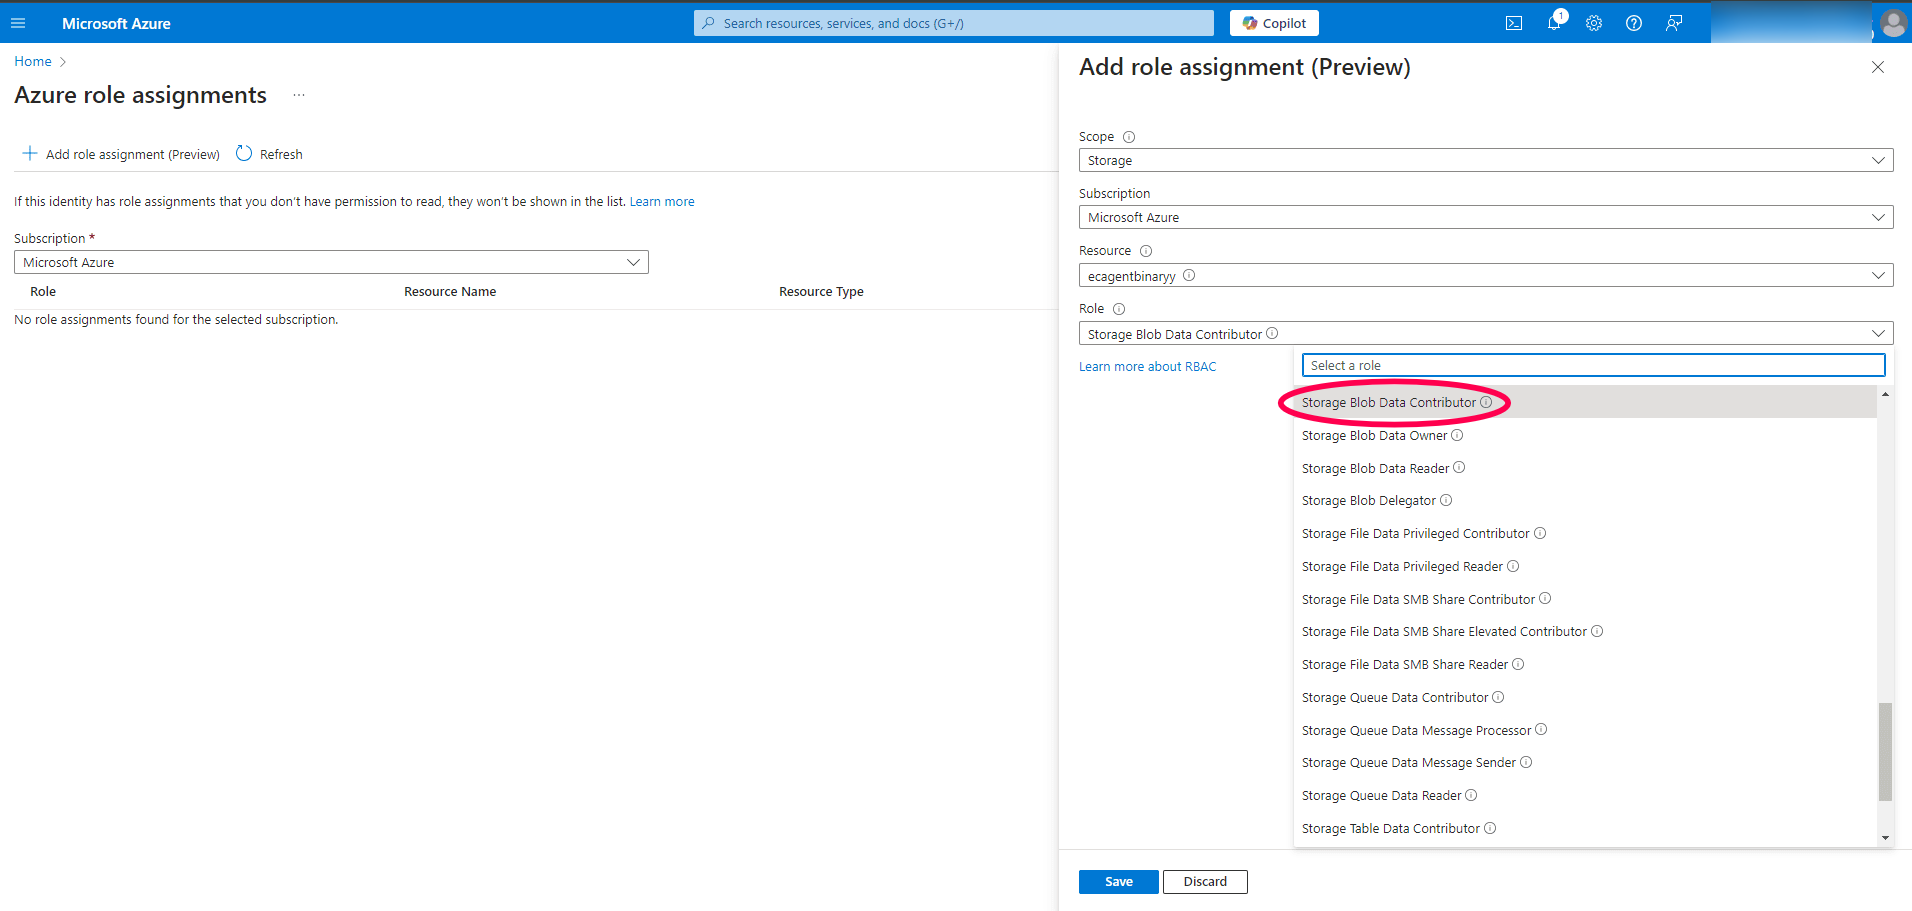Click the role list scrollbar down arrow
This screenshot has width=1912, height=911.
coord(1885,838)
